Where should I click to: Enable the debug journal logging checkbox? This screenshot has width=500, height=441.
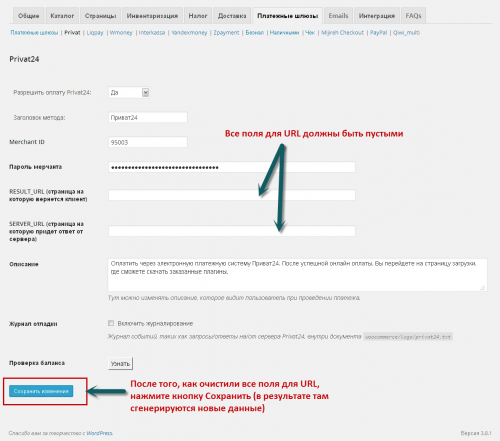(x=111, y=323)
